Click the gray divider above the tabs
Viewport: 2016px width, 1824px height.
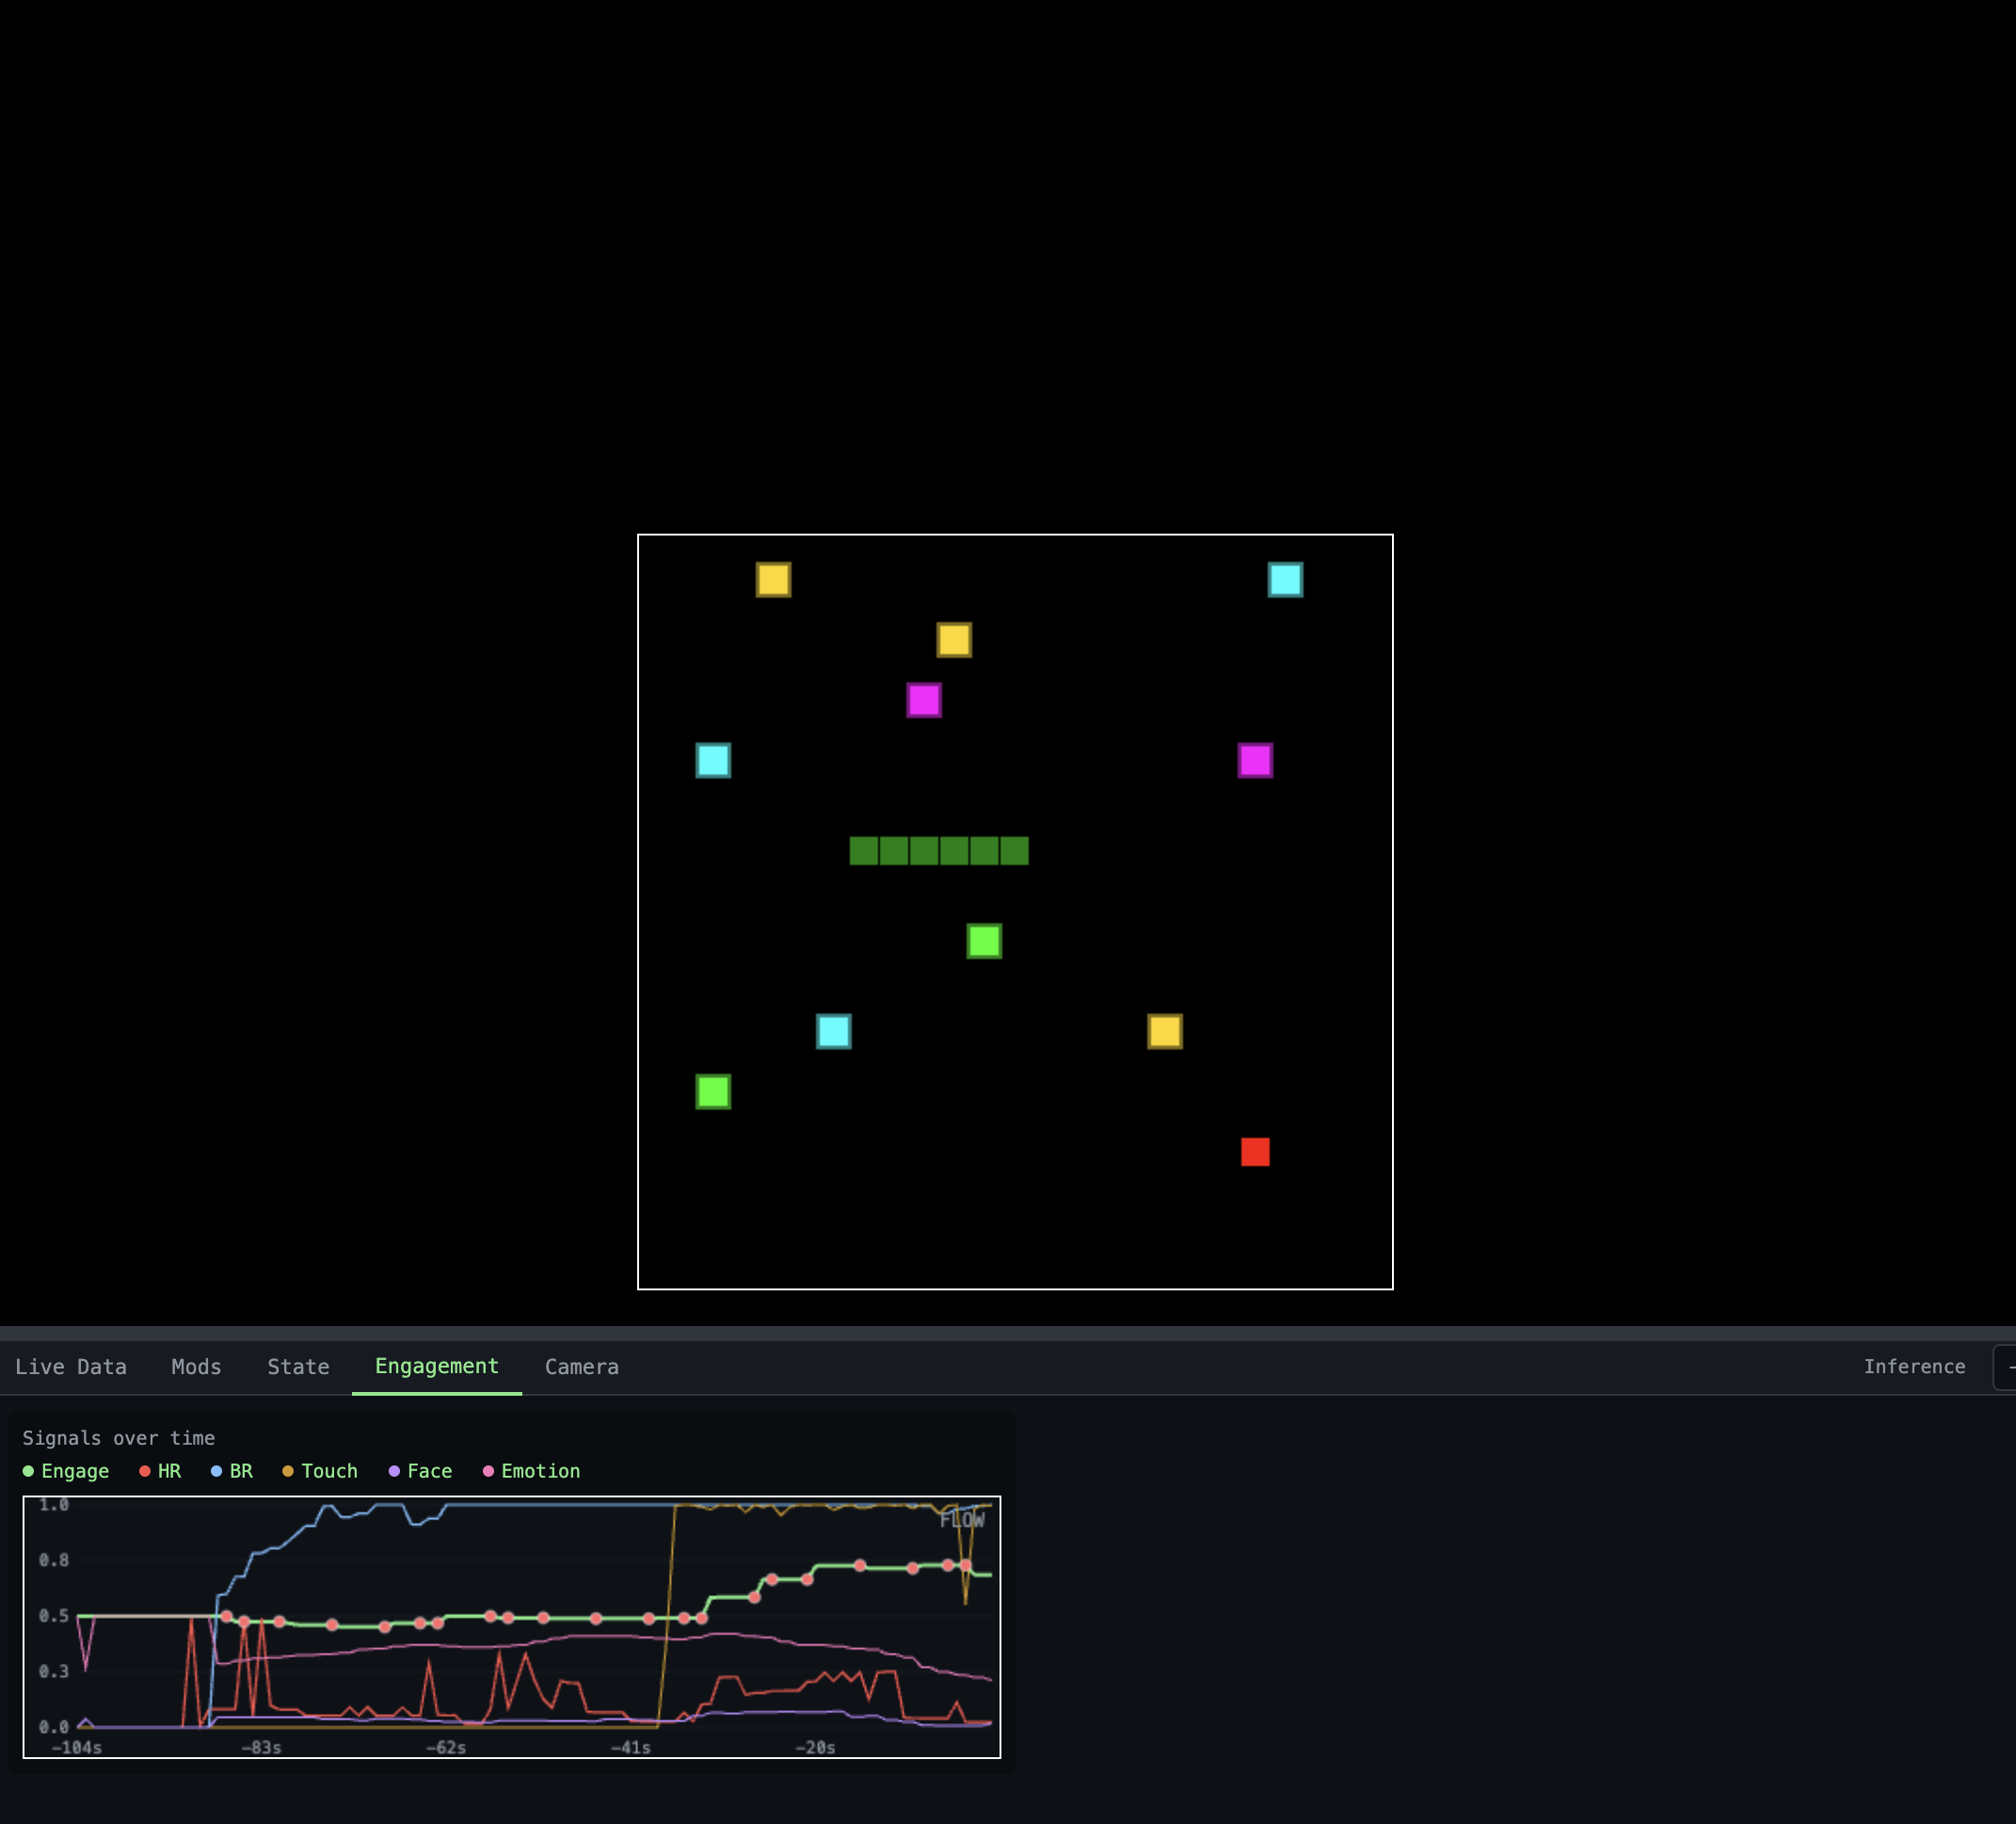click(1008, 1333)
